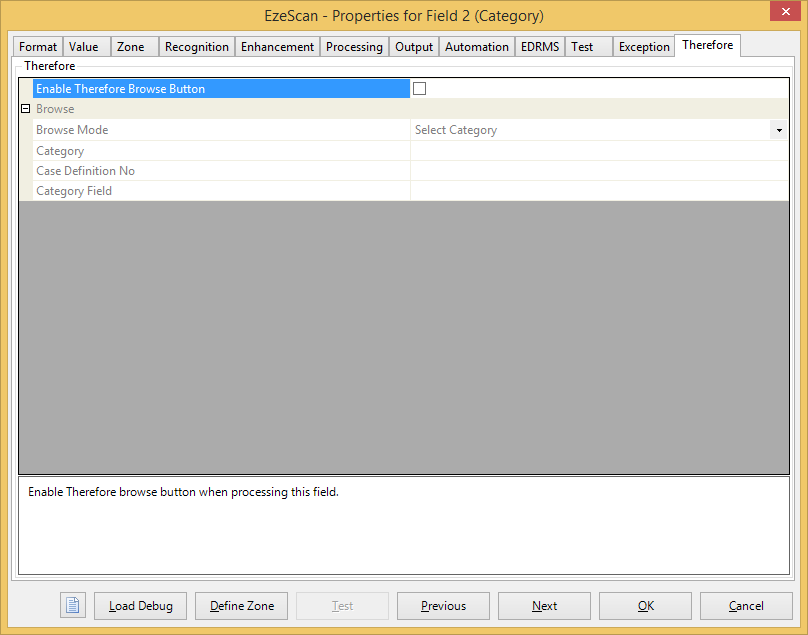This screenshot has height=635, width=808.
Task: Switch to the Exception tab
Action: pyautogui.click(x=644, y=47)
